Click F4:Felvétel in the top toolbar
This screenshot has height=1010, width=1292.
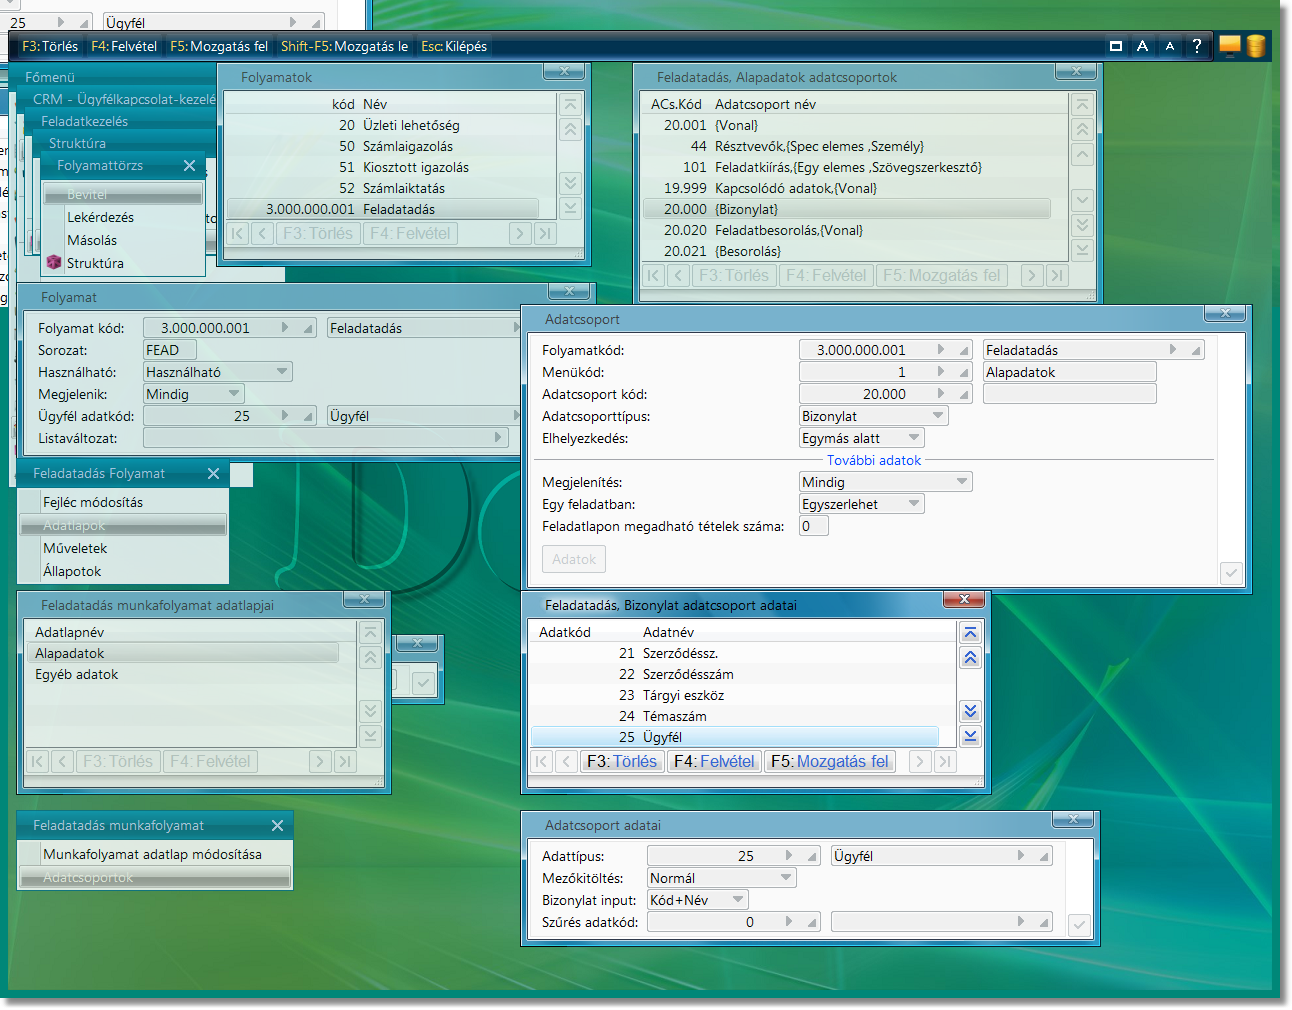point(124,46)
